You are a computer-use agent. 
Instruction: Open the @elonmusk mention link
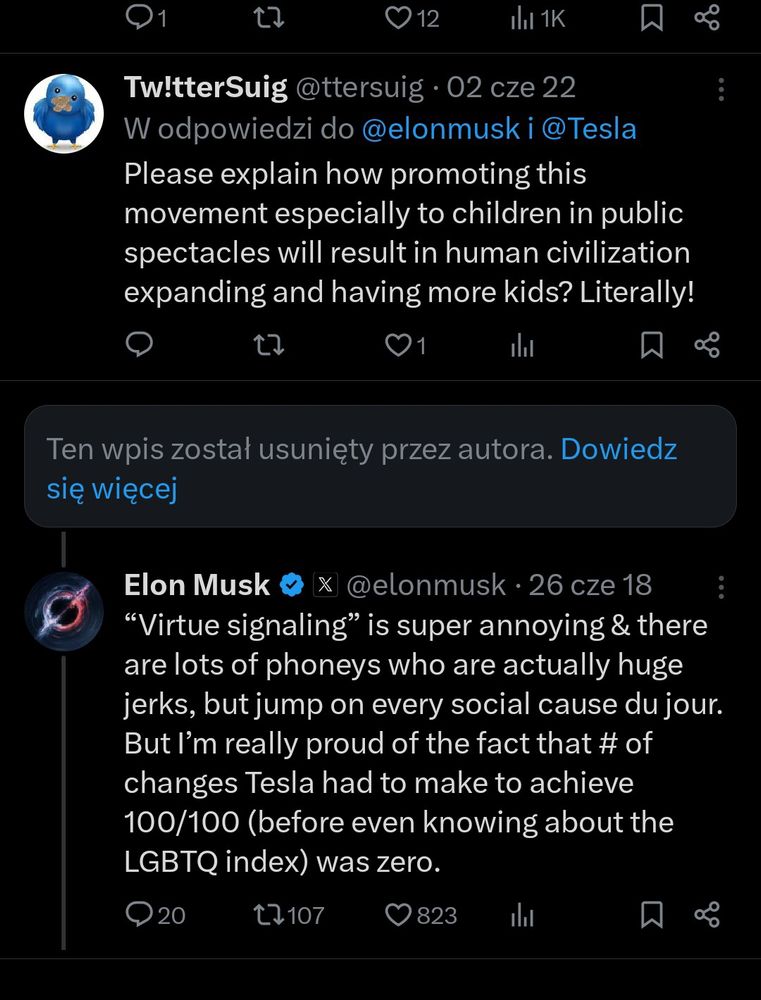(x=440, y=129)
